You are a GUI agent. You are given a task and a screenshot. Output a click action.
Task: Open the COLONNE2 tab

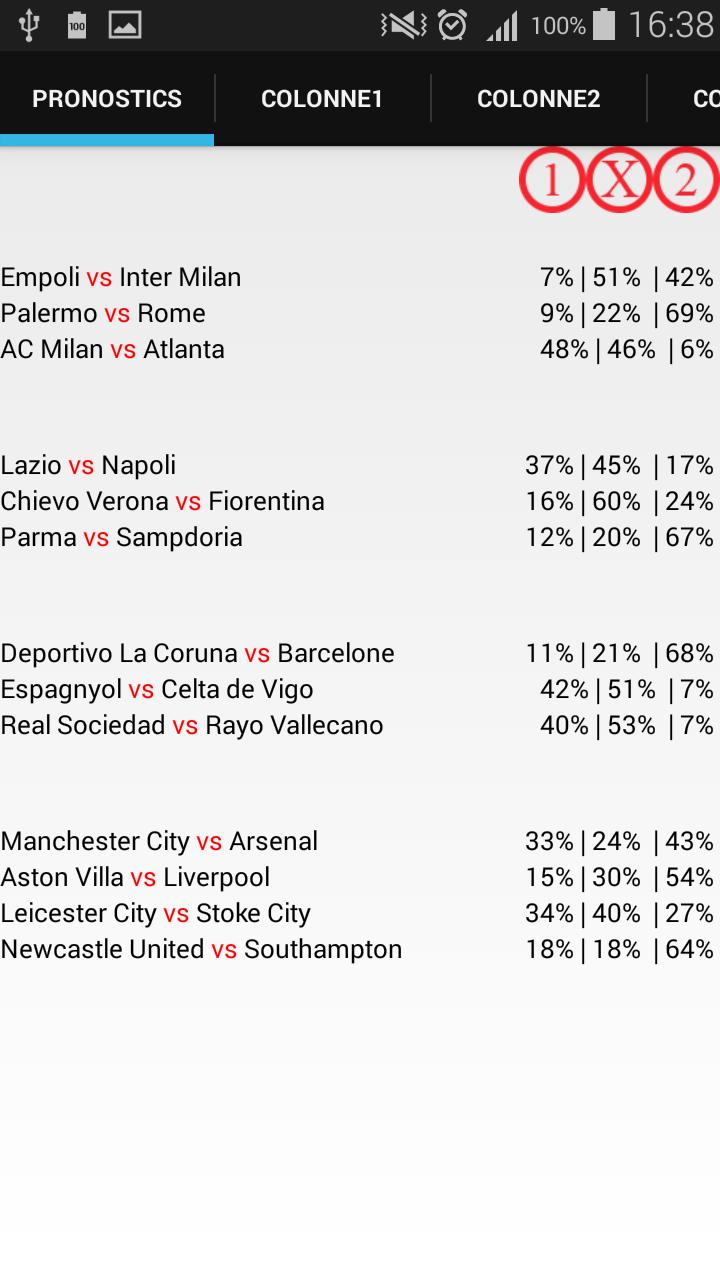tap(538, 99)
